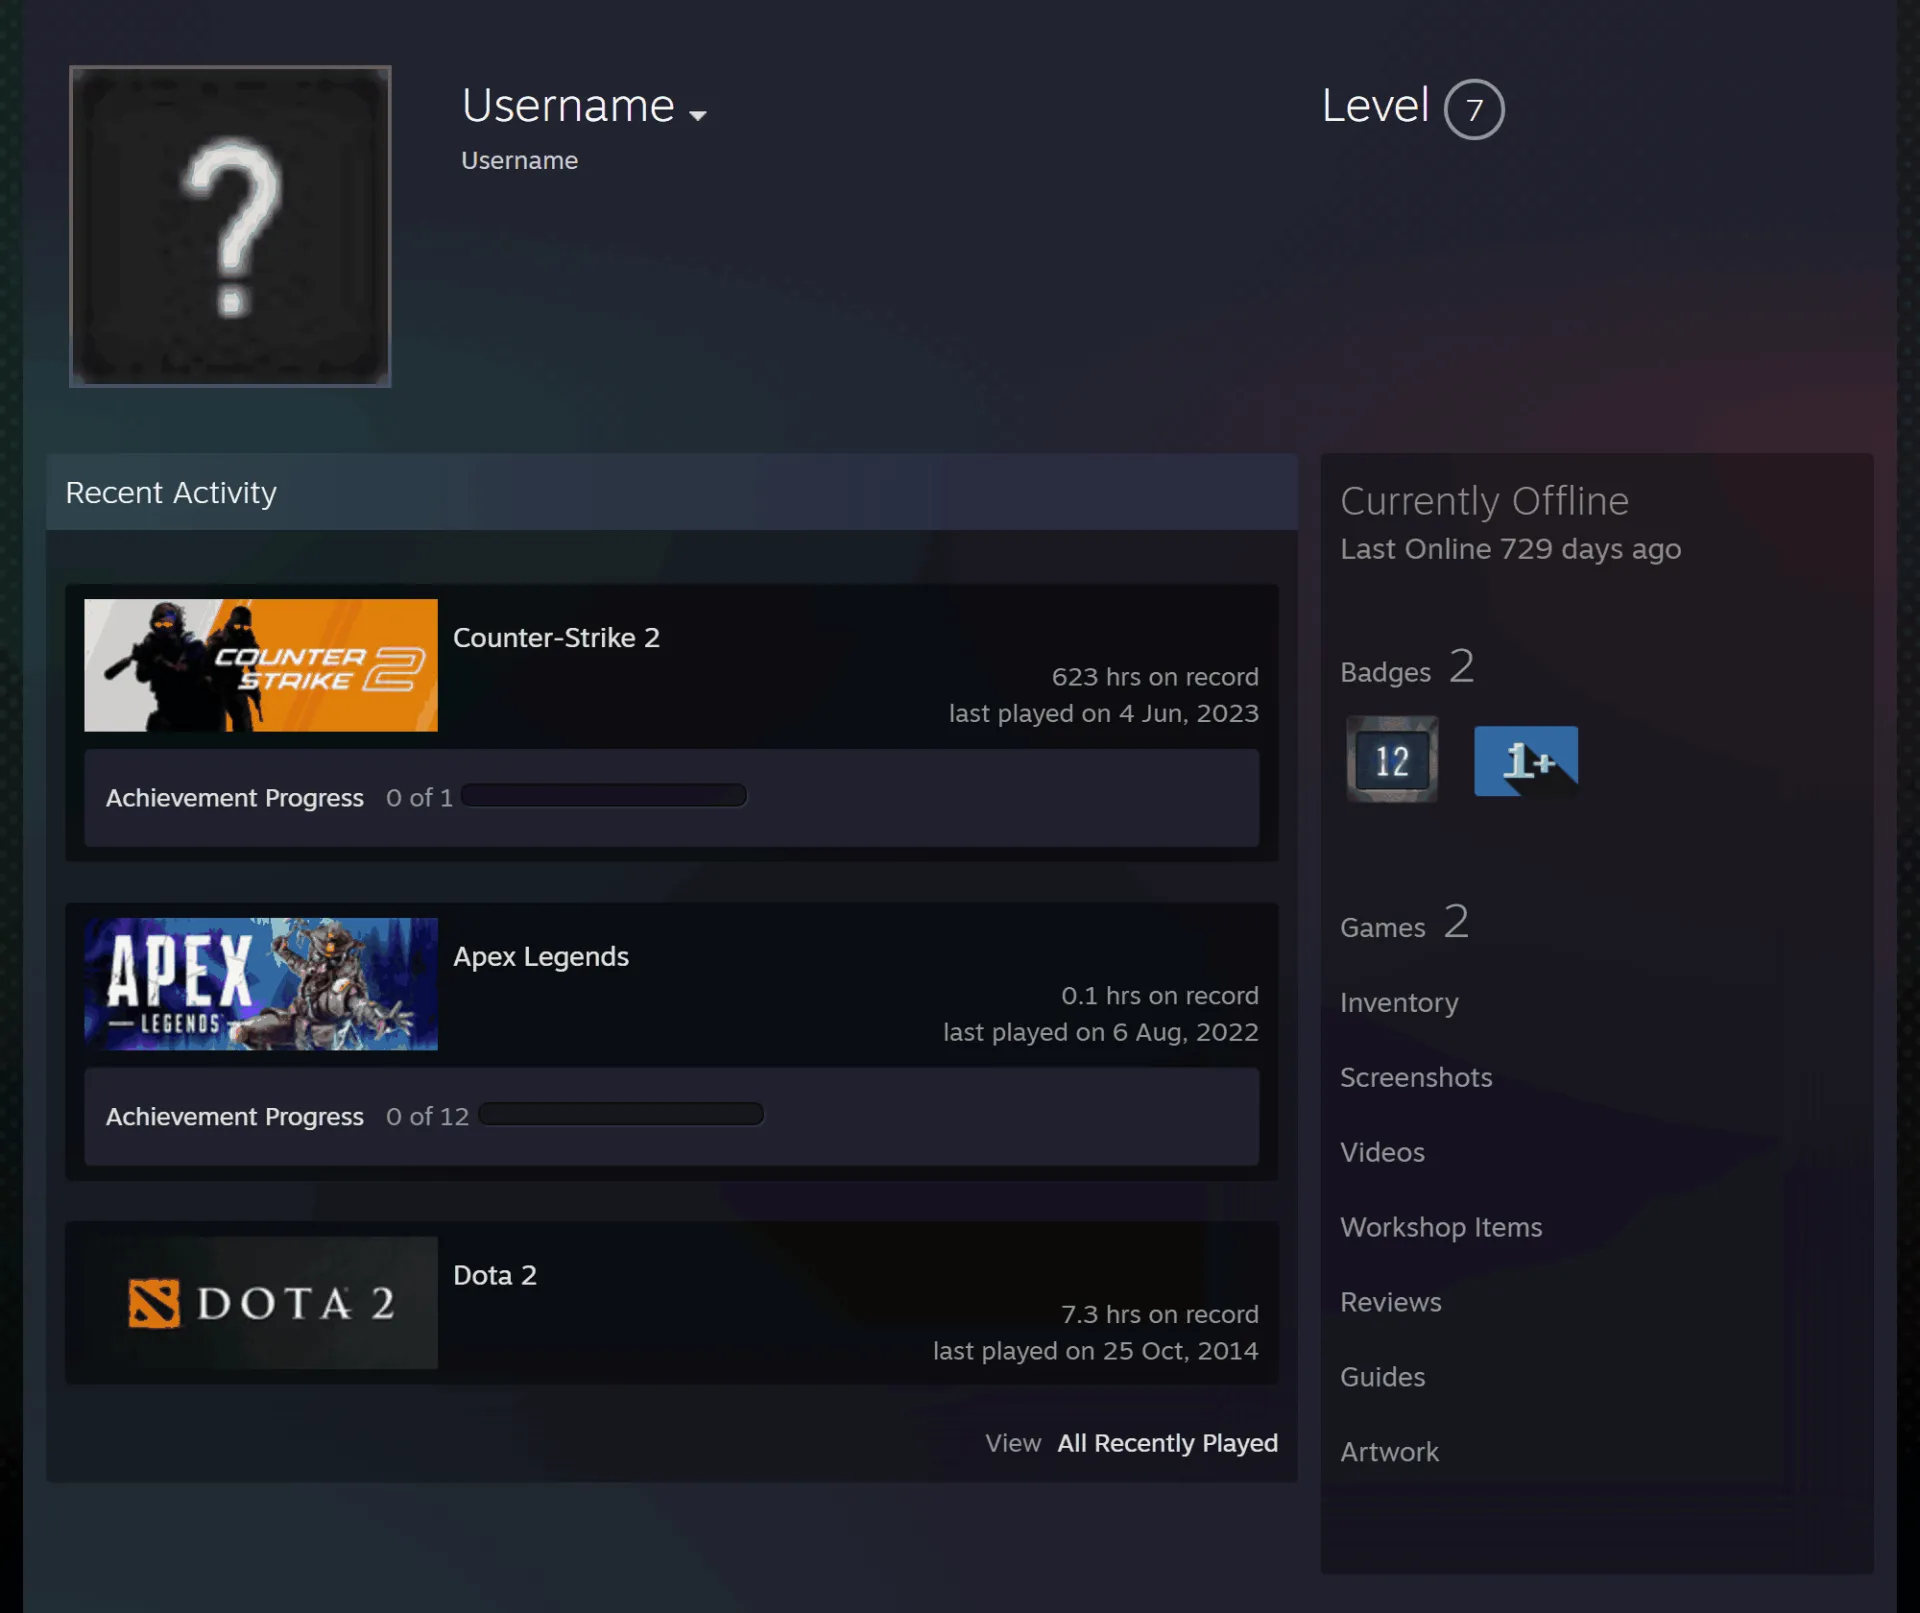The width and height of the screenshot is (1920, 1613).
Task: Click Apex Legends achievement progress bar
Action: pos(621,1115)
